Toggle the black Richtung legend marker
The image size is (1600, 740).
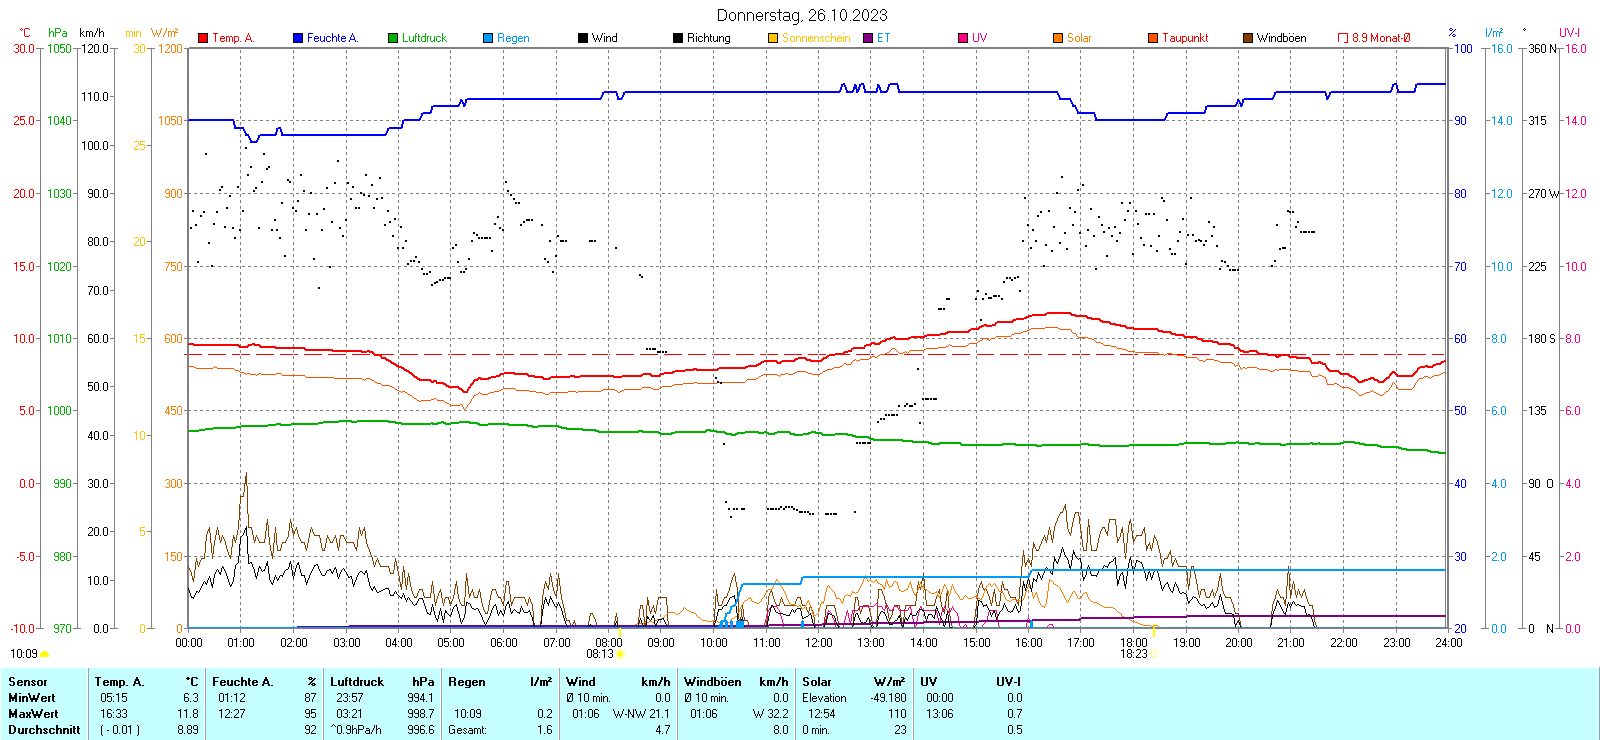(678, 38)
